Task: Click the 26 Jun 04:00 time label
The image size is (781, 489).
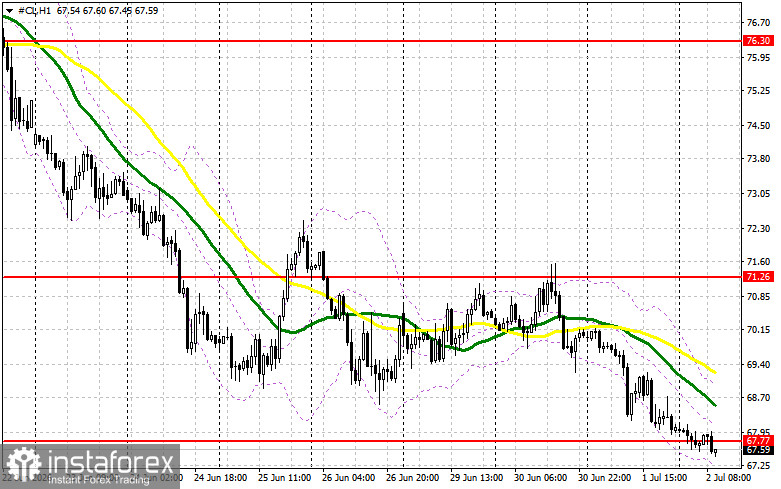Action: [x=348, y=478]
